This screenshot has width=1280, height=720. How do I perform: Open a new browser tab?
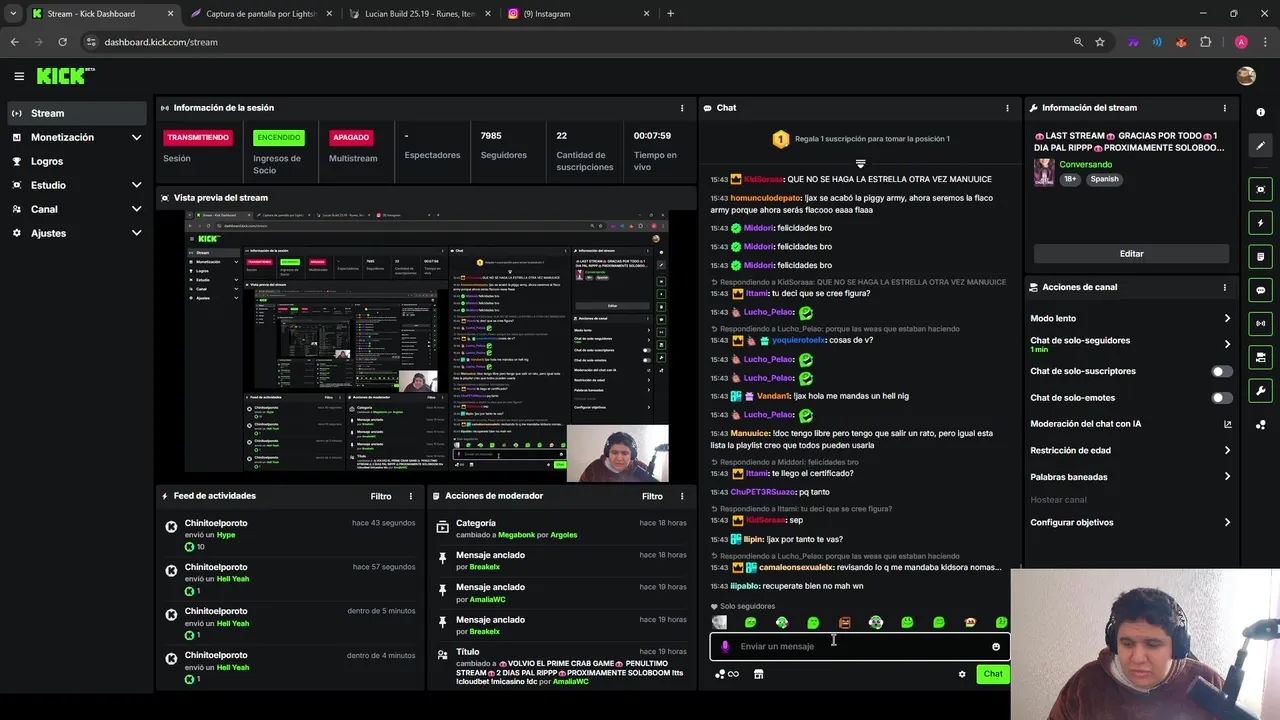670,14
